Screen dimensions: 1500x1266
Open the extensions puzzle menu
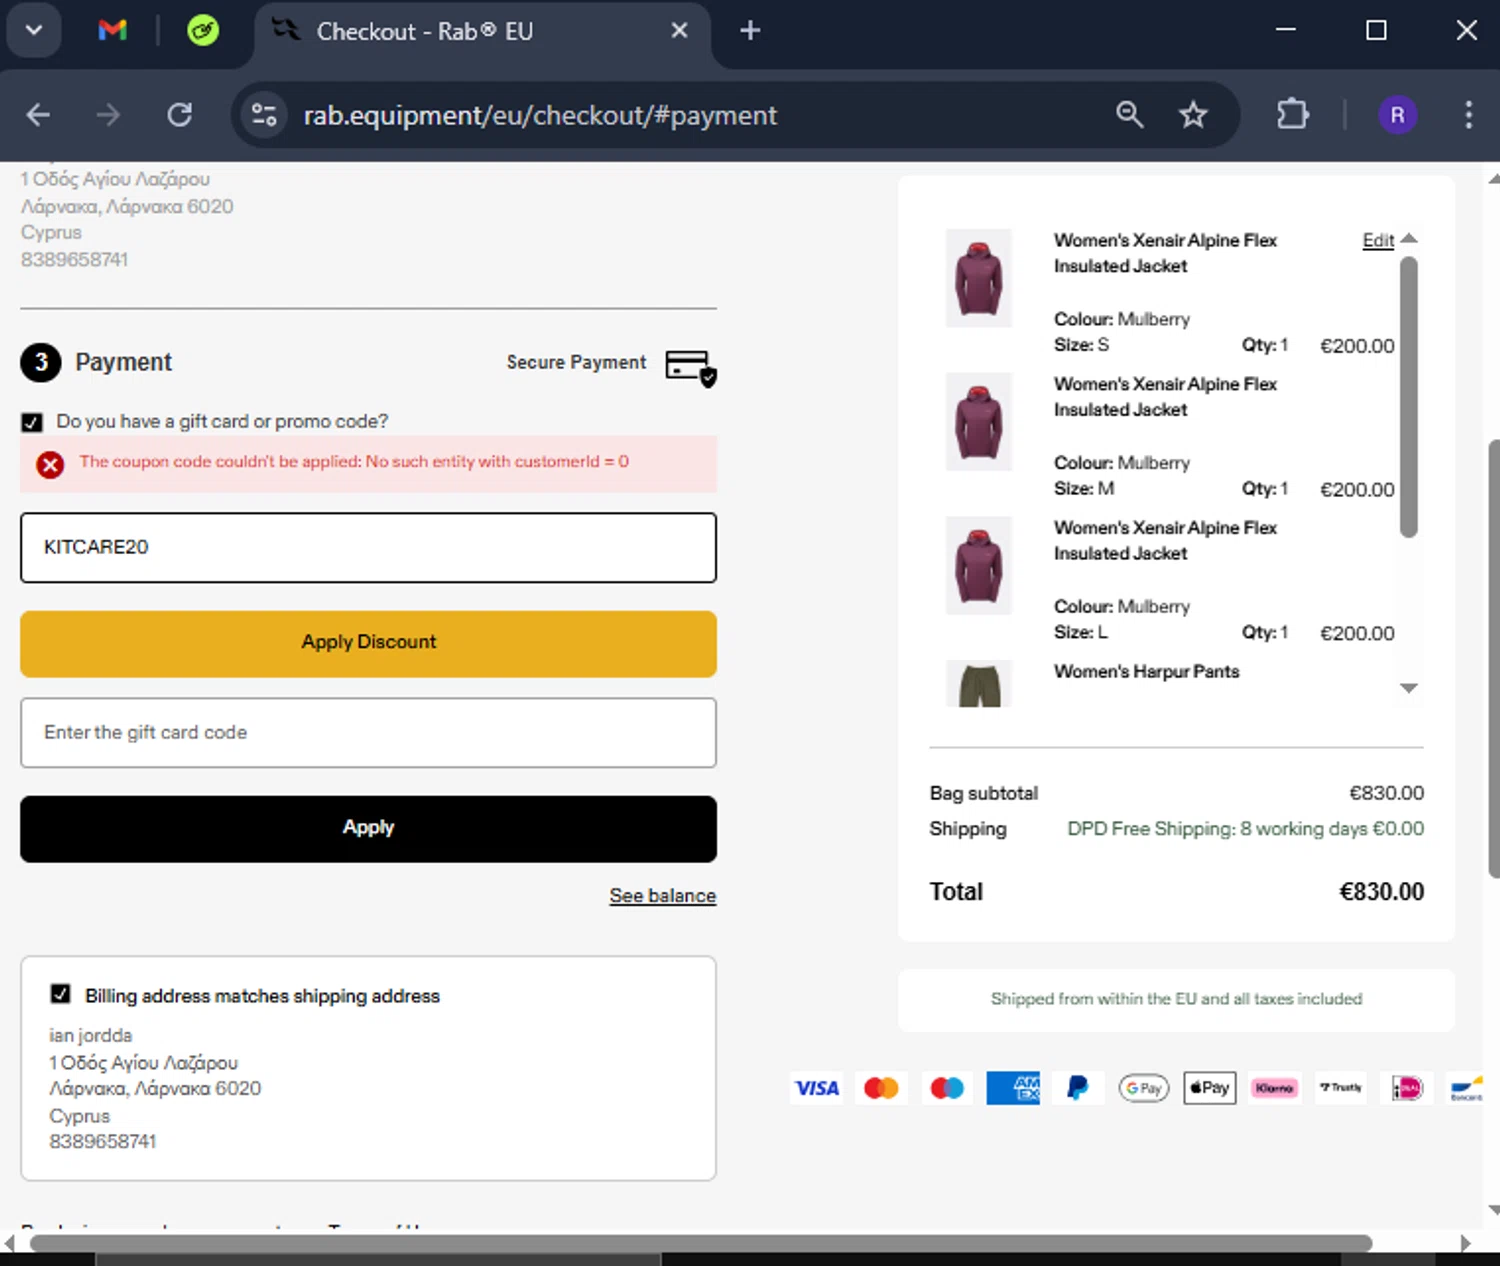1293,115
